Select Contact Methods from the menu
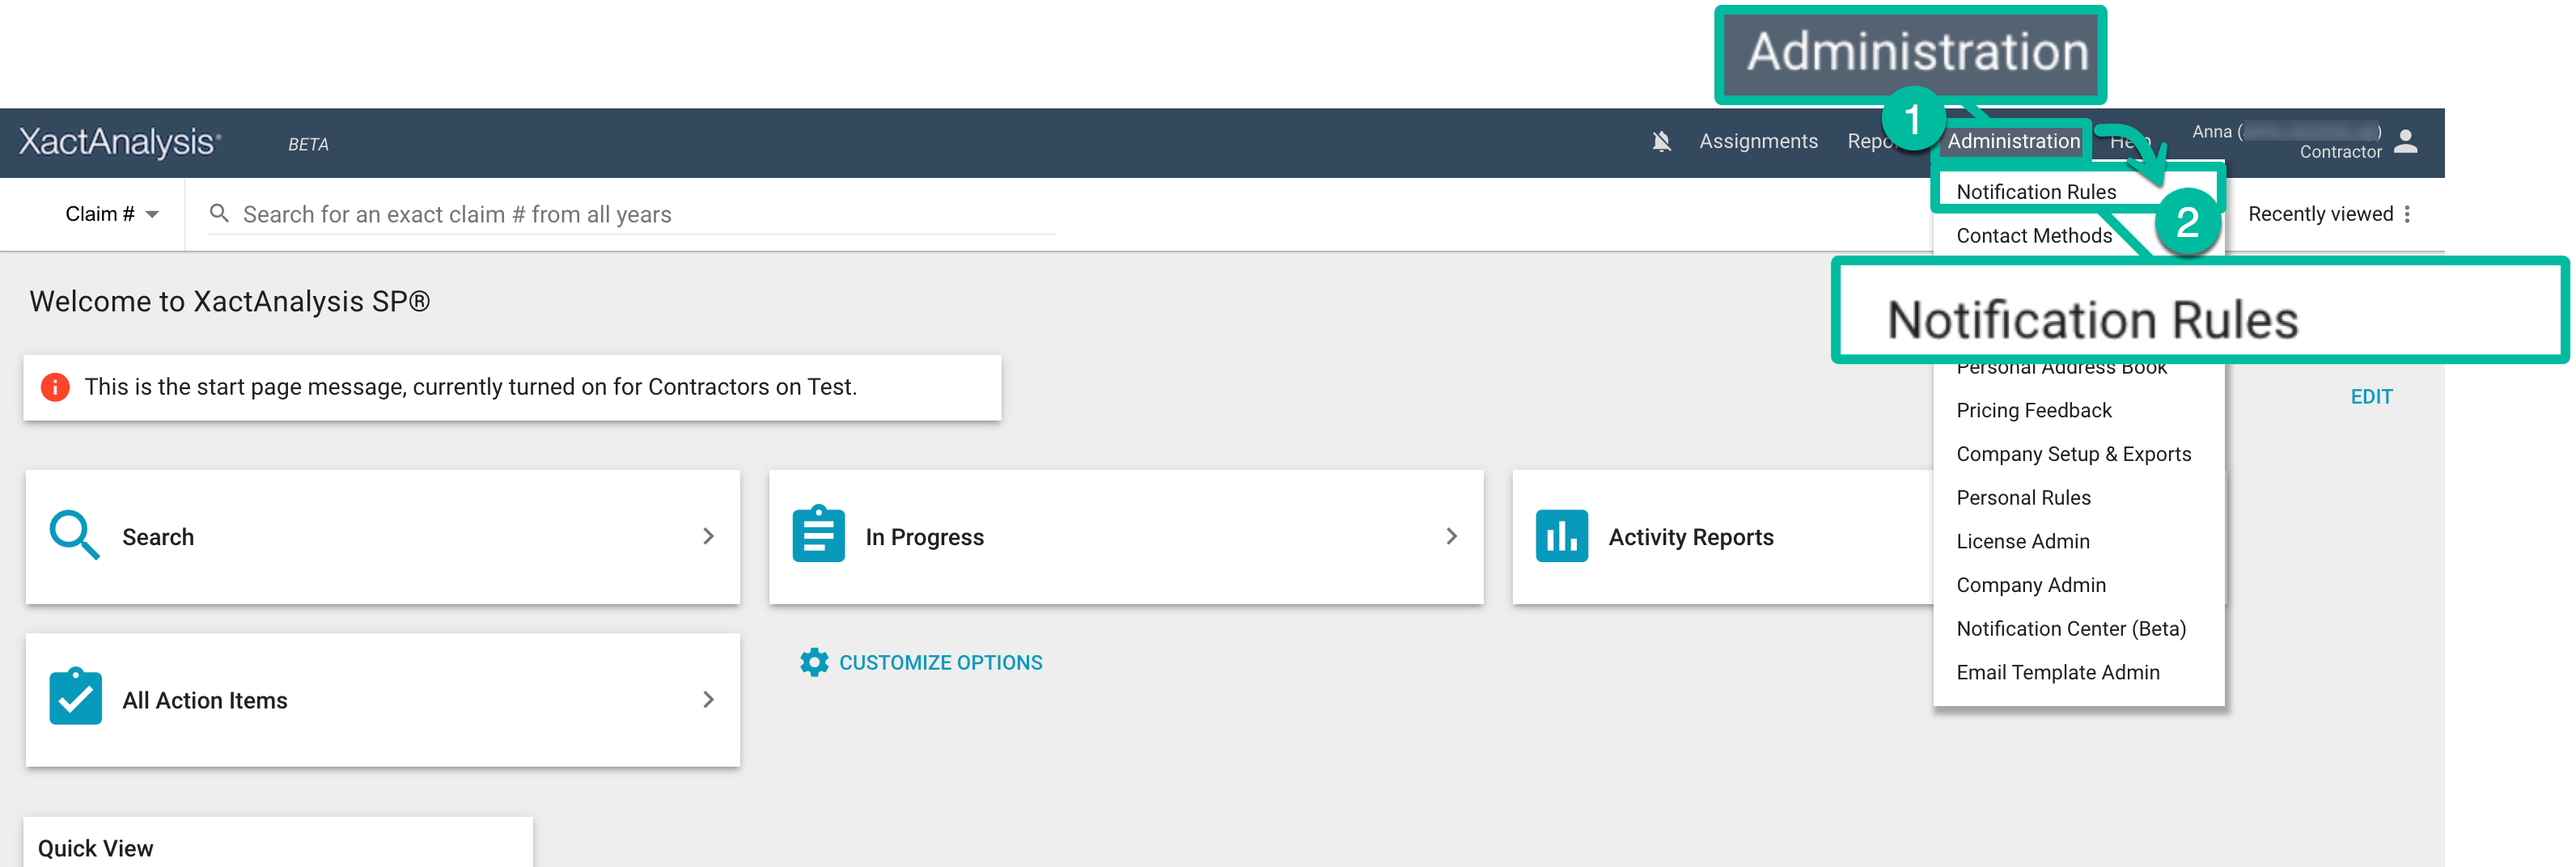The height and width of the screenshot is (867, 2576). (2034, 235)
